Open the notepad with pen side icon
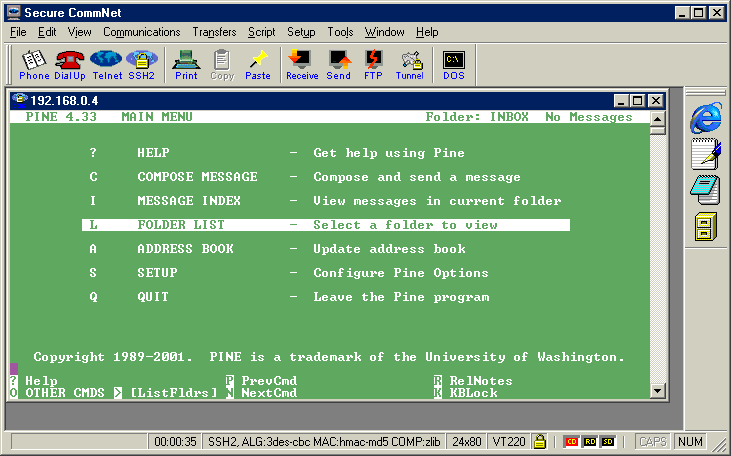 tap(706, 154)
